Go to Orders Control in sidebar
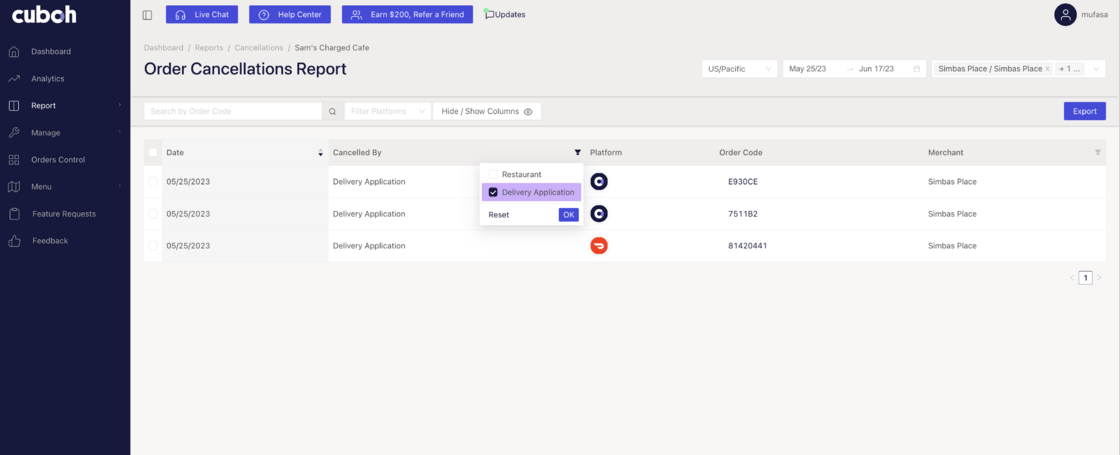 [x=57, y=160]
